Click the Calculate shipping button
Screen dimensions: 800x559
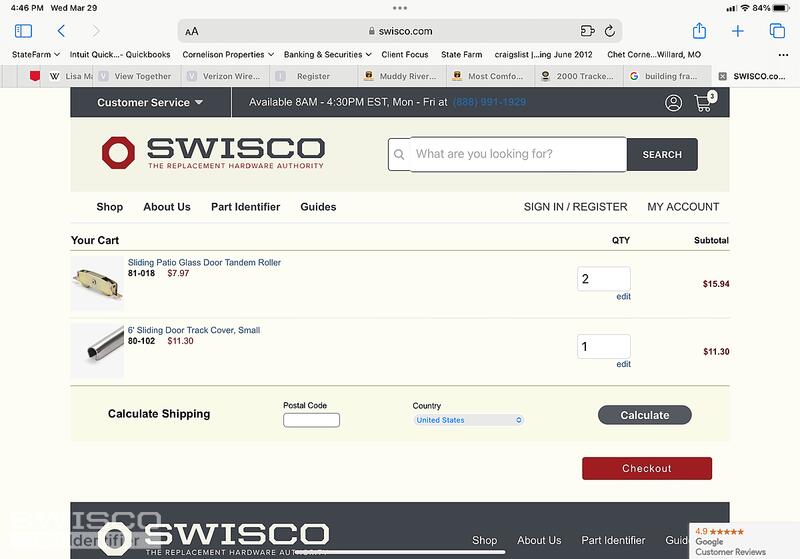(x=645, y=415)
